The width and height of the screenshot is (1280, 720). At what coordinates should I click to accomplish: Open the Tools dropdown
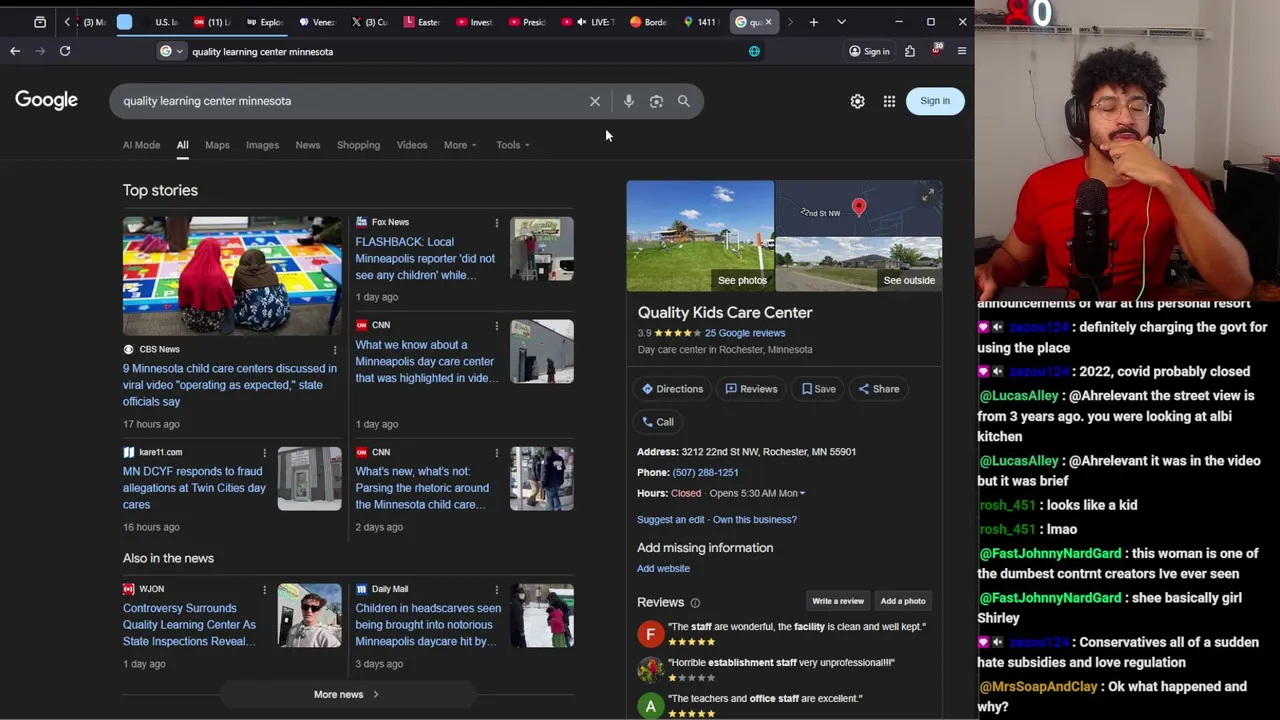(x=513, y=145)
